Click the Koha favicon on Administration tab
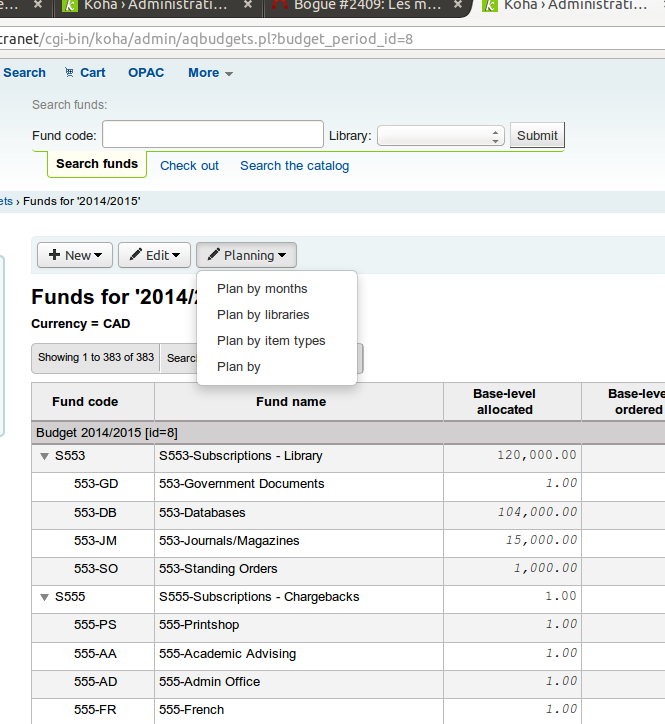Viewport: 665px width, 724px height. pyautogui.click(x=67, y=6)
